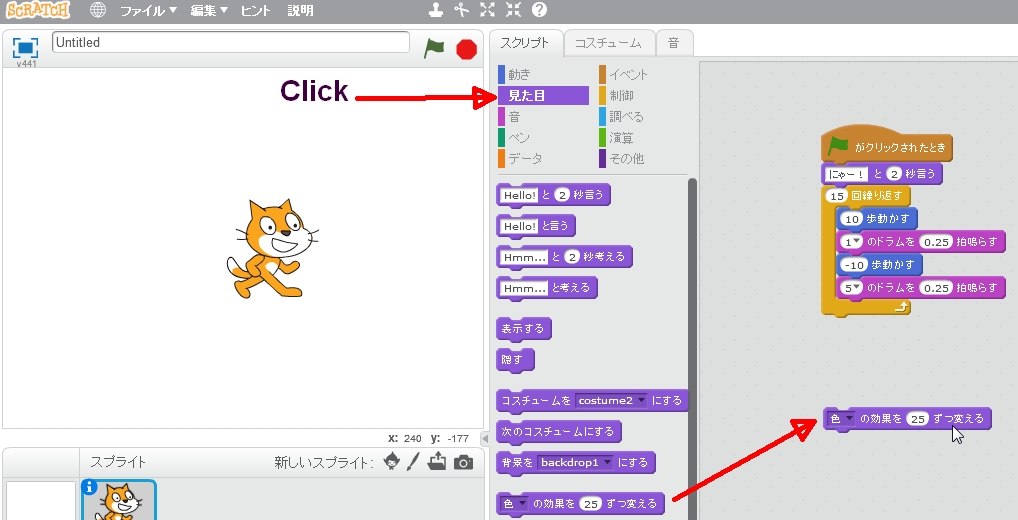Create new sprite from camera icon
Image resolution: width=1018 pixels, height=520 pixels.
[x=463, y=462]
